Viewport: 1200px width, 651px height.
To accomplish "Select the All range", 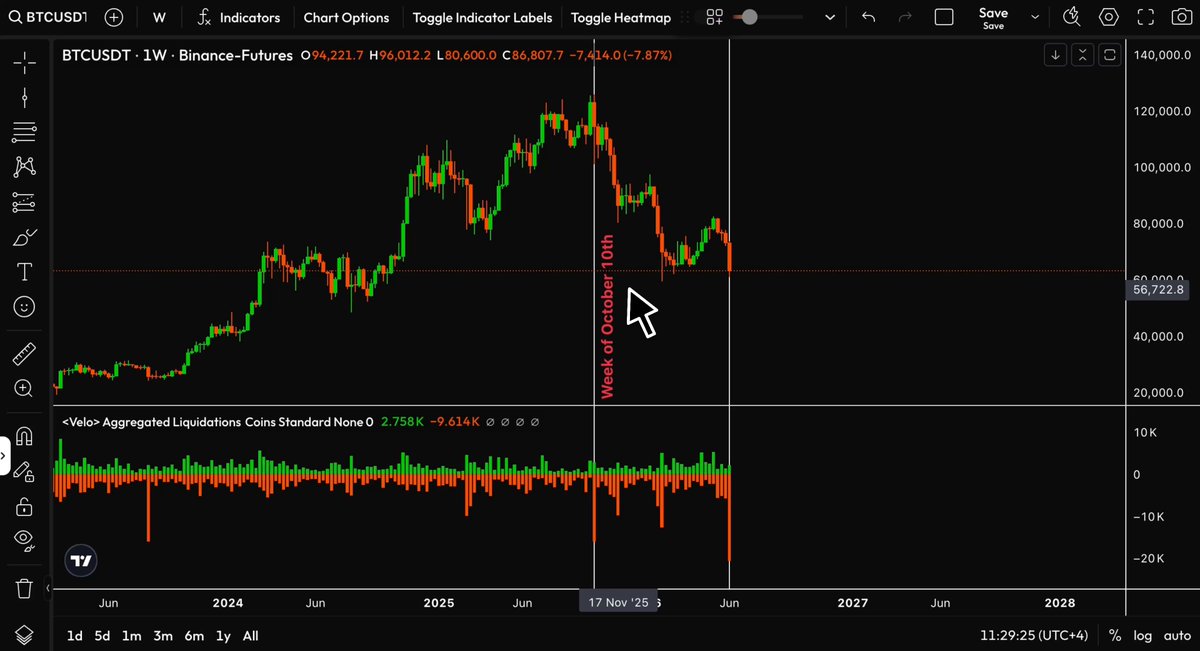I will pos(251,636).
